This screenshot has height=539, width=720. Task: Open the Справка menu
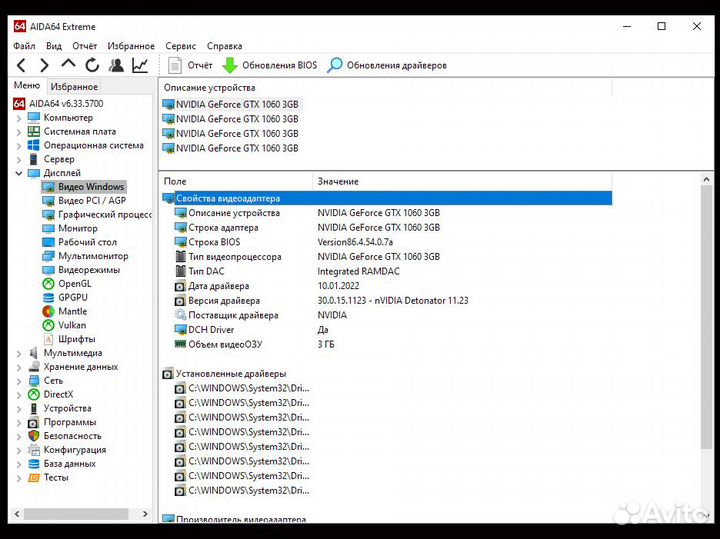224,46
